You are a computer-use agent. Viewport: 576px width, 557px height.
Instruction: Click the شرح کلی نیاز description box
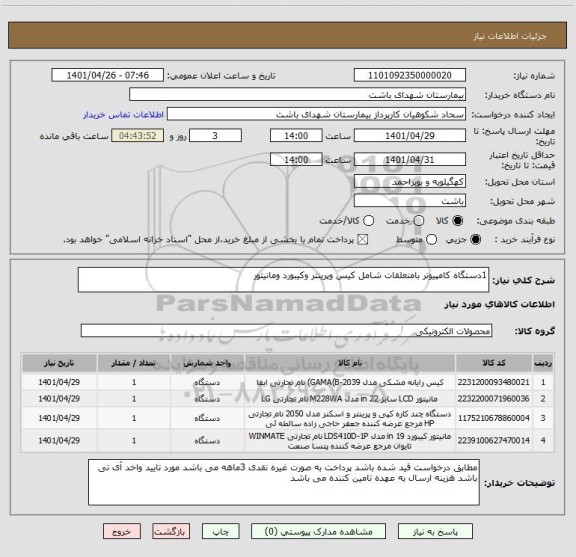tap(284, 280)
